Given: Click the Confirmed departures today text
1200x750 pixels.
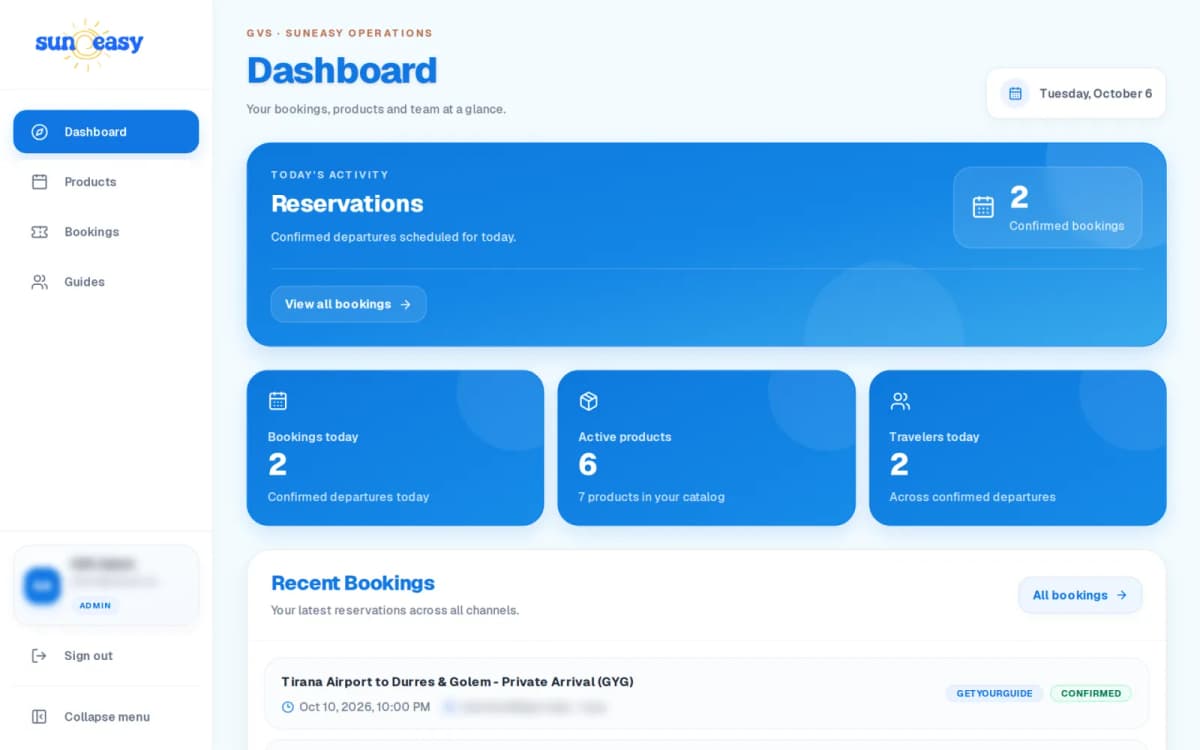Looking at the screenshot, I should 348,497.
